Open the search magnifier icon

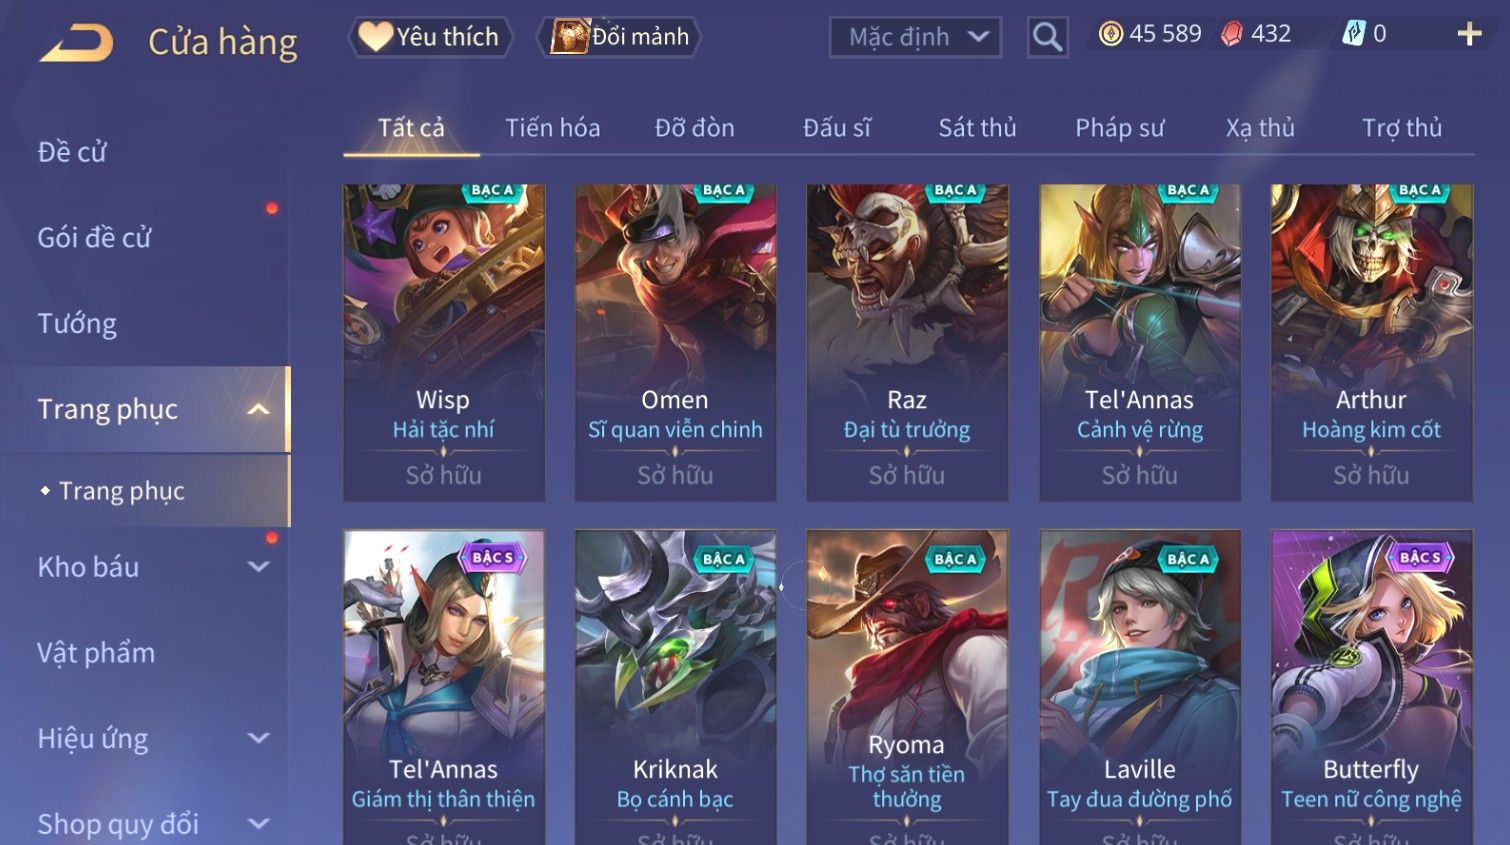[1047, 37]
